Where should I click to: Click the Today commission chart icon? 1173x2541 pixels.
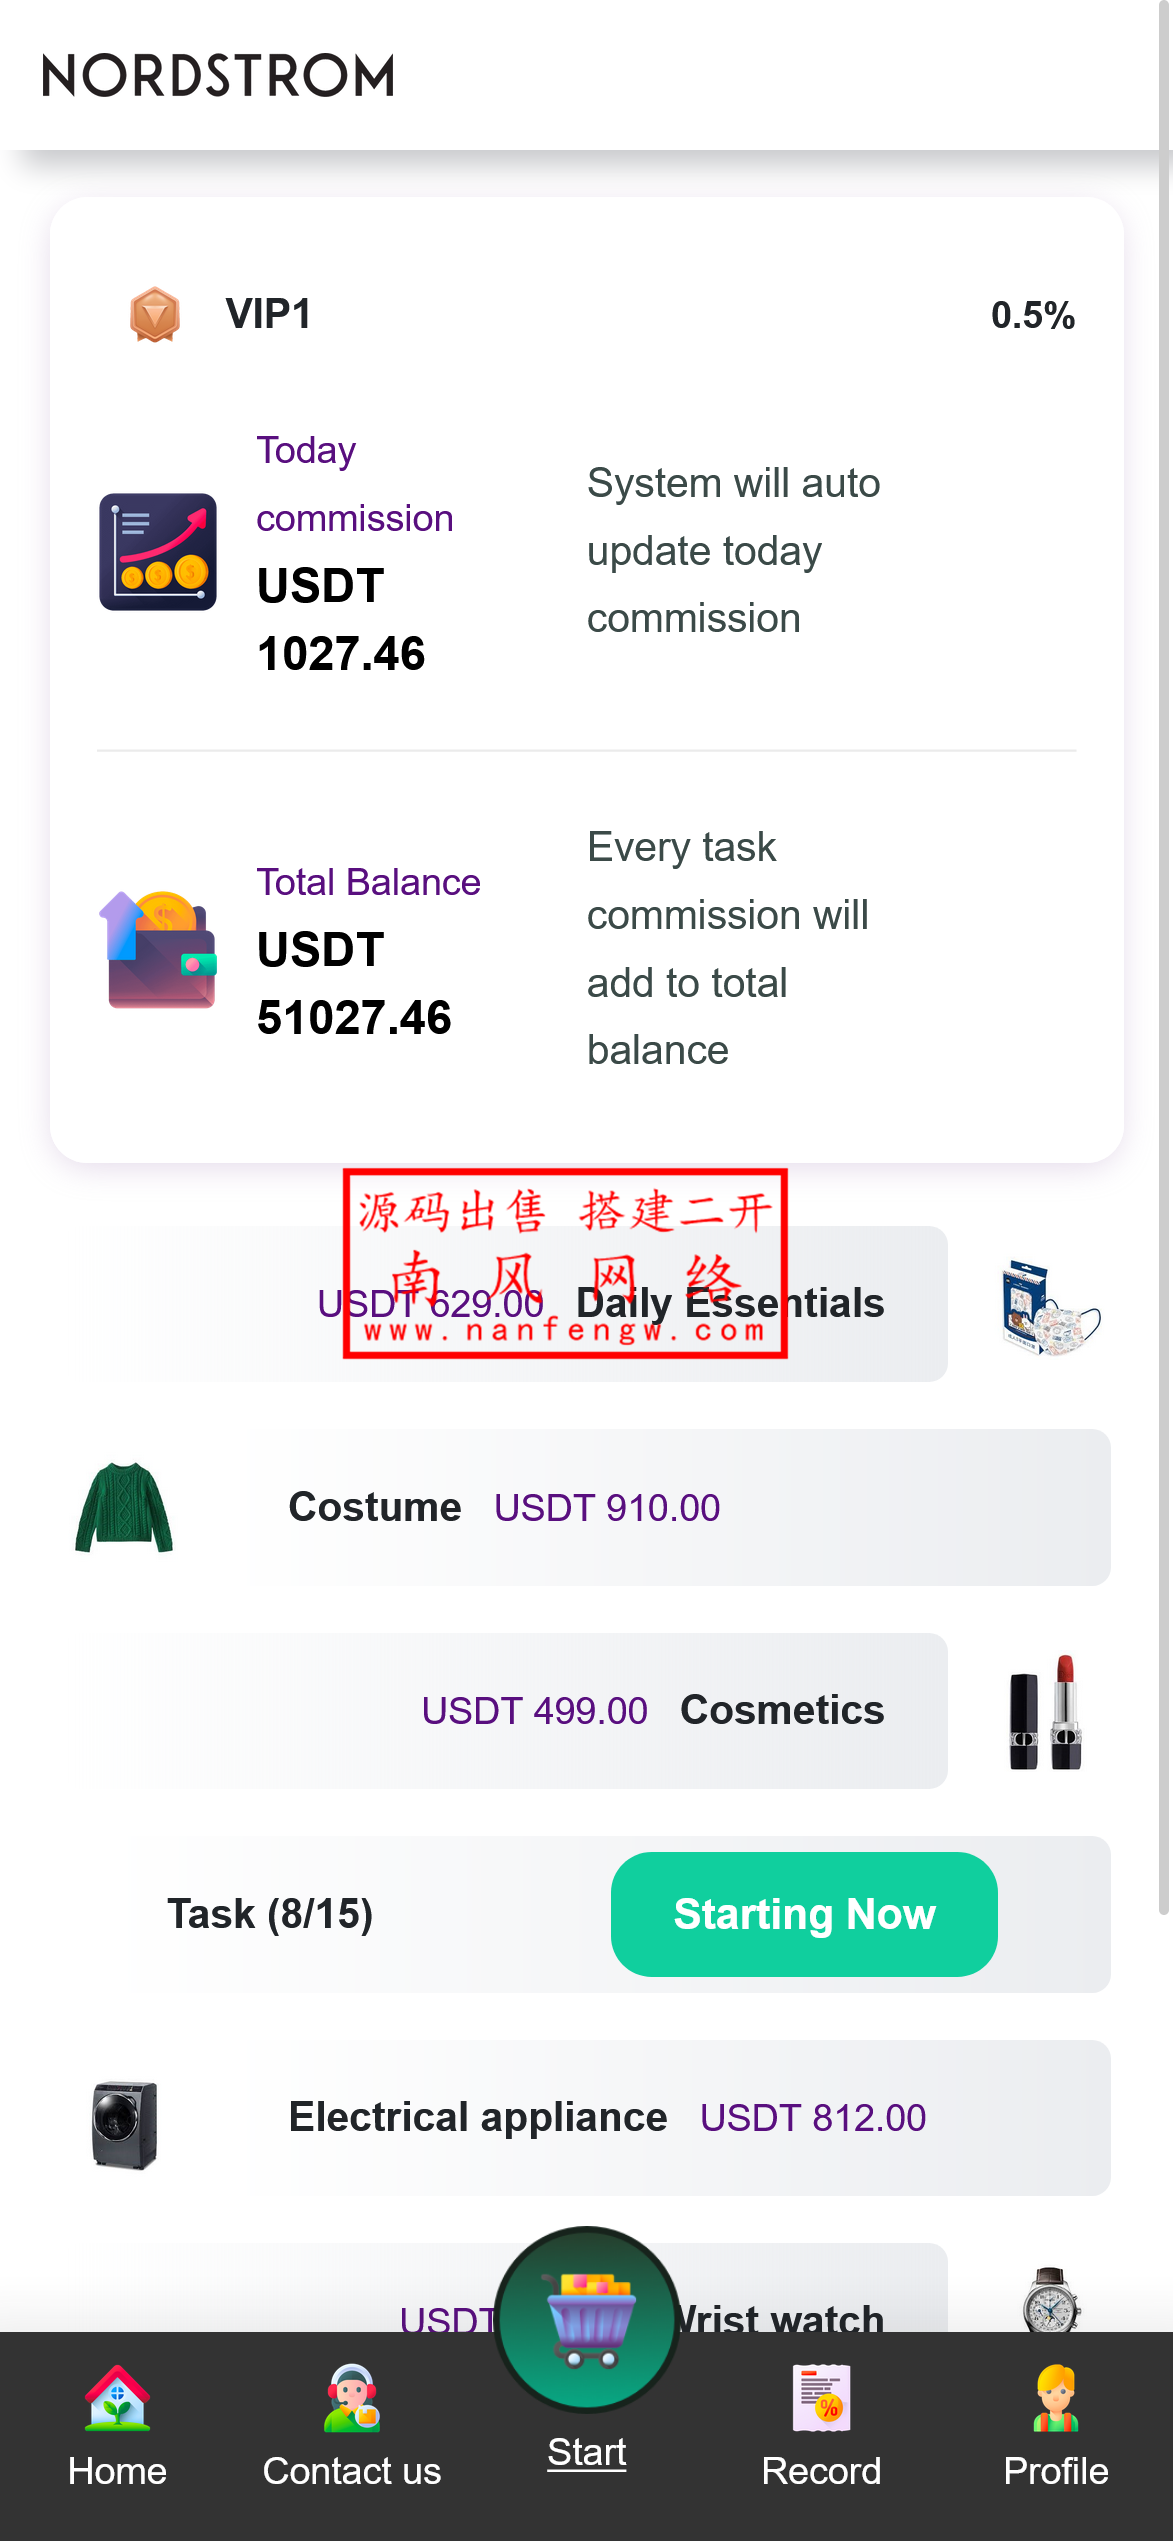coord(158,552)
